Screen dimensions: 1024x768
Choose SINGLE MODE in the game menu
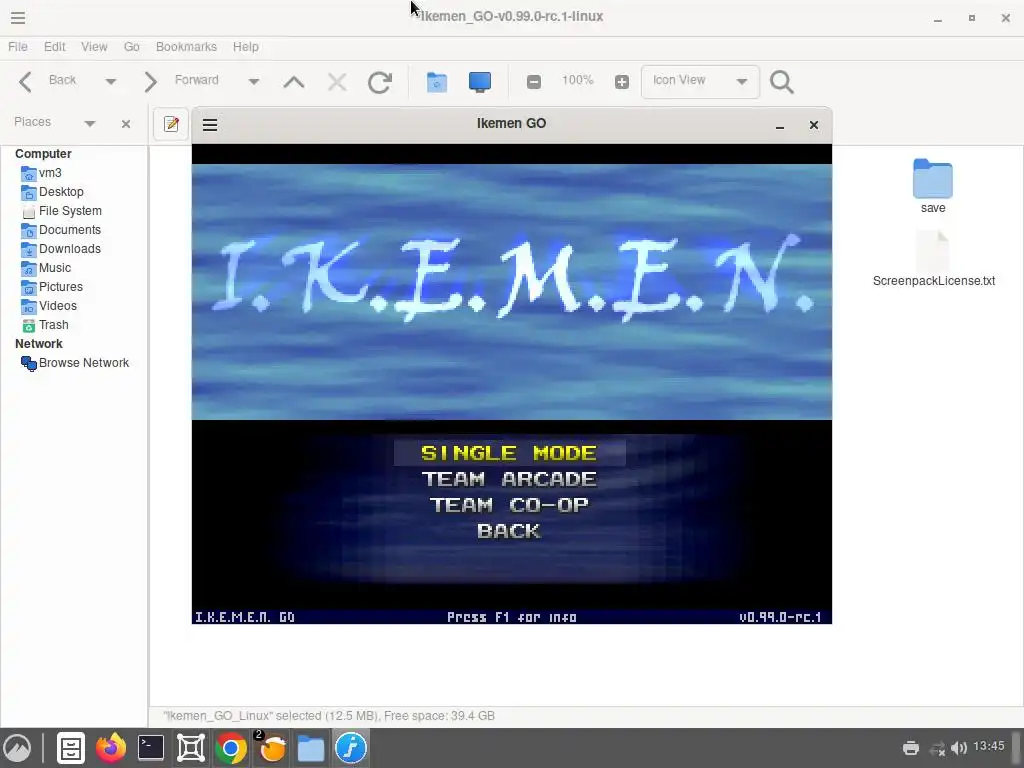coord(509,453)
